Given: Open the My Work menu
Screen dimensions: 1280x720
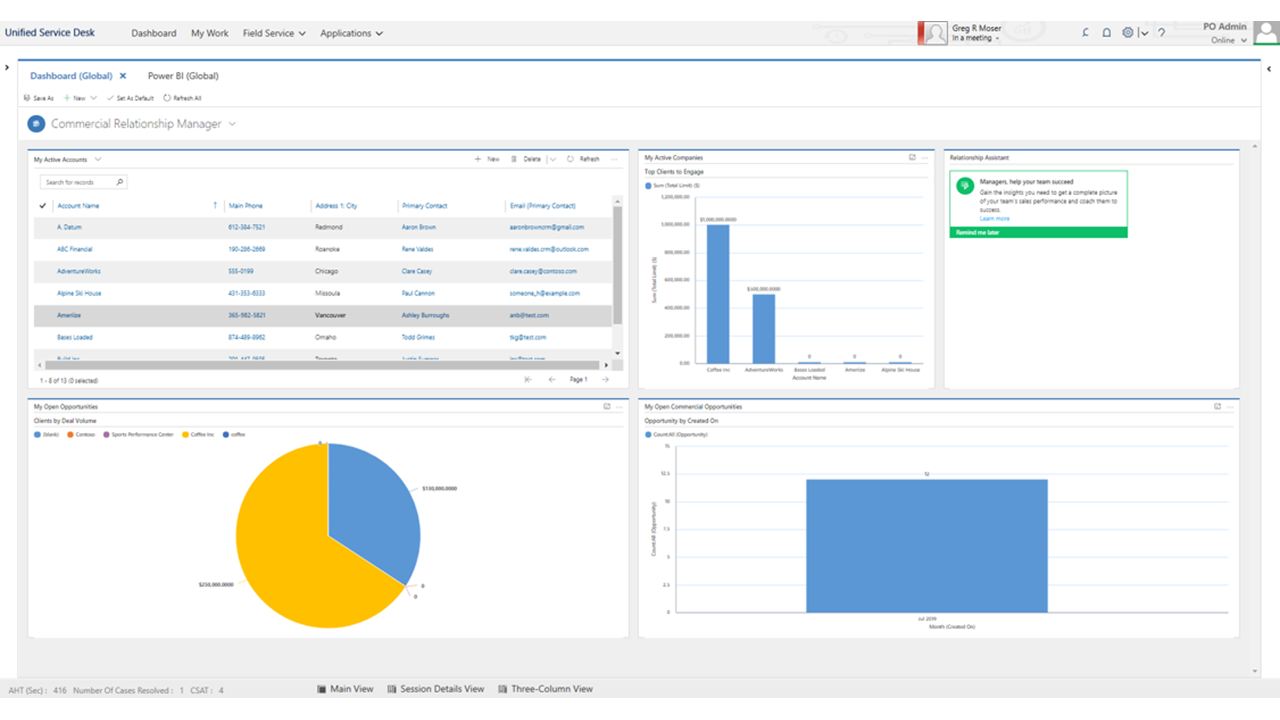Looking at the screenshot, I should click(x=210, y=33).
